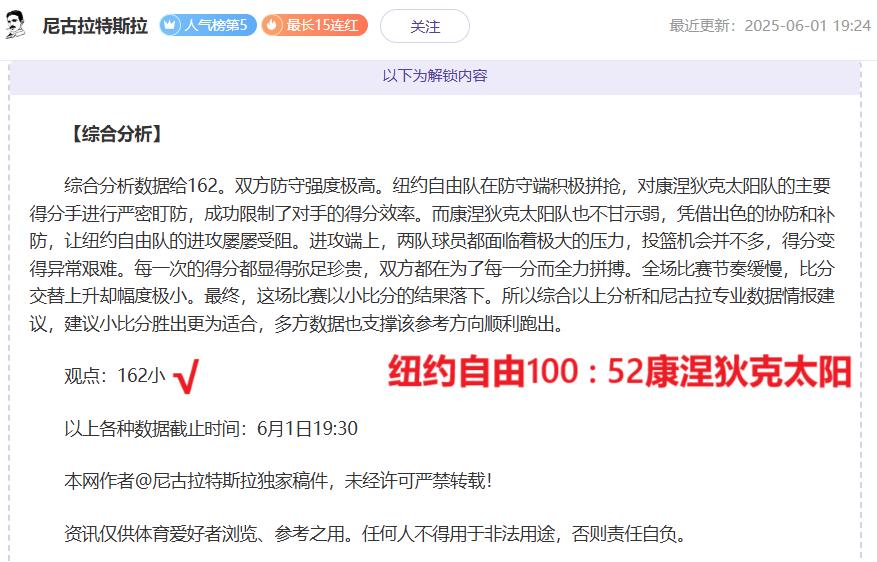Click the 人气榜第5 badge
The height and width of the screenshot is (562, 877).
pyautogui.click(x=208, y=25)
